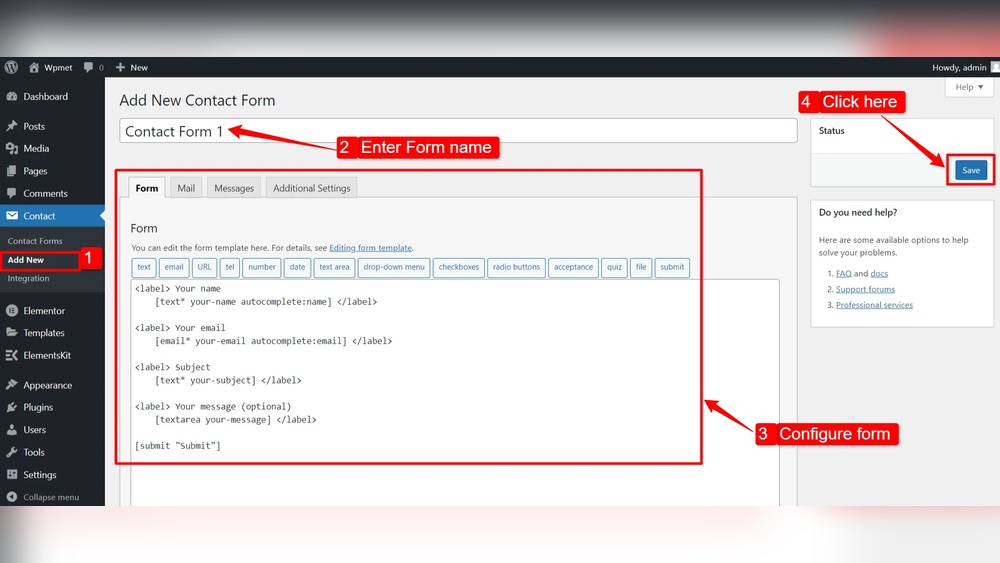Viewport: 1000px width, 563px height.
Task: Switch to the Mail tab
Action: pos(186,188)
